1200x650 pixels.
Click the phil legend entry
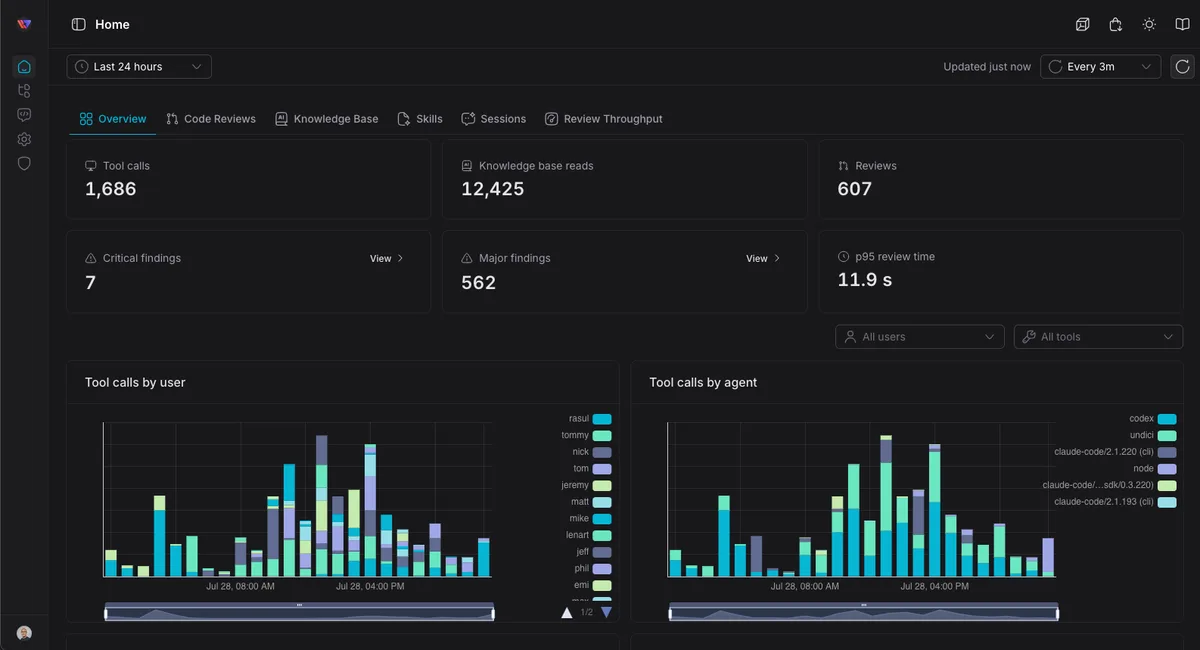point(592,568)
